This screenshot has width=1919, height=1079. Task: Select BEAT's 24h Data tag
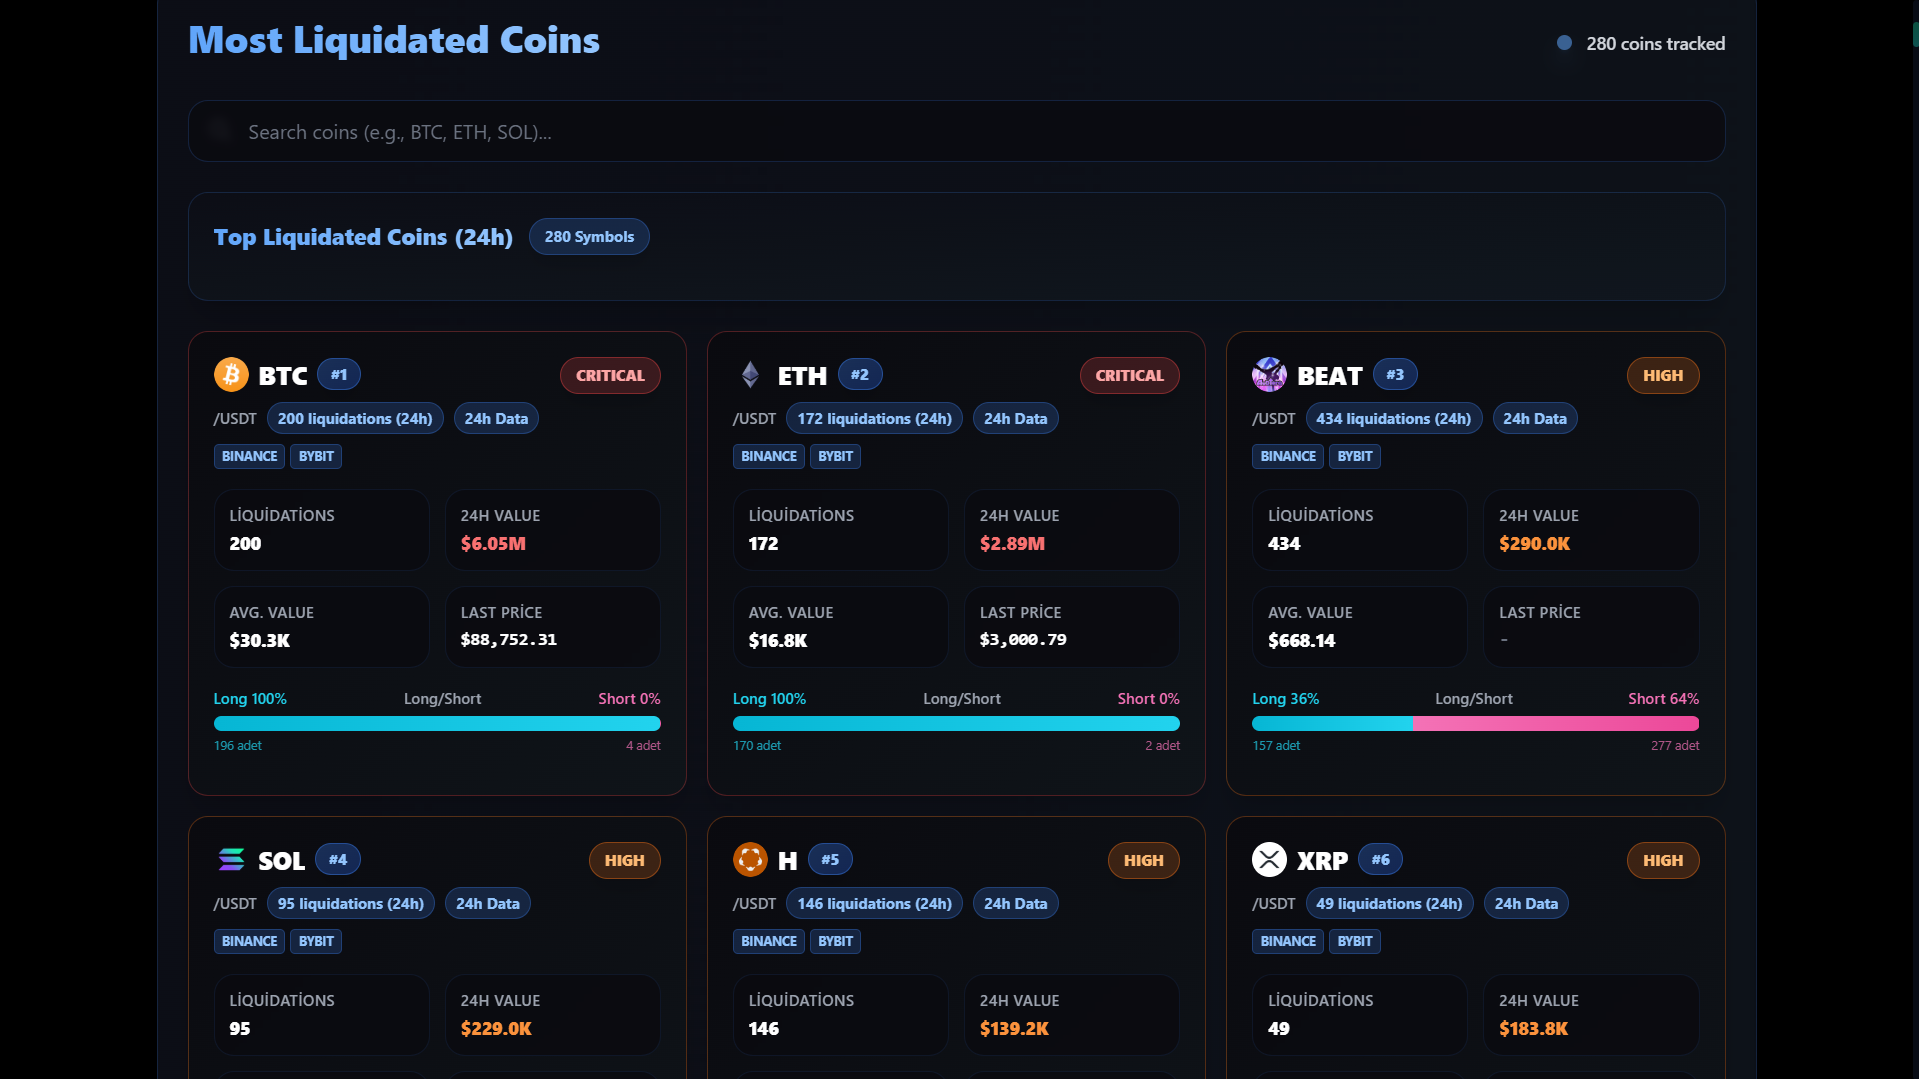pos(1534,419)
